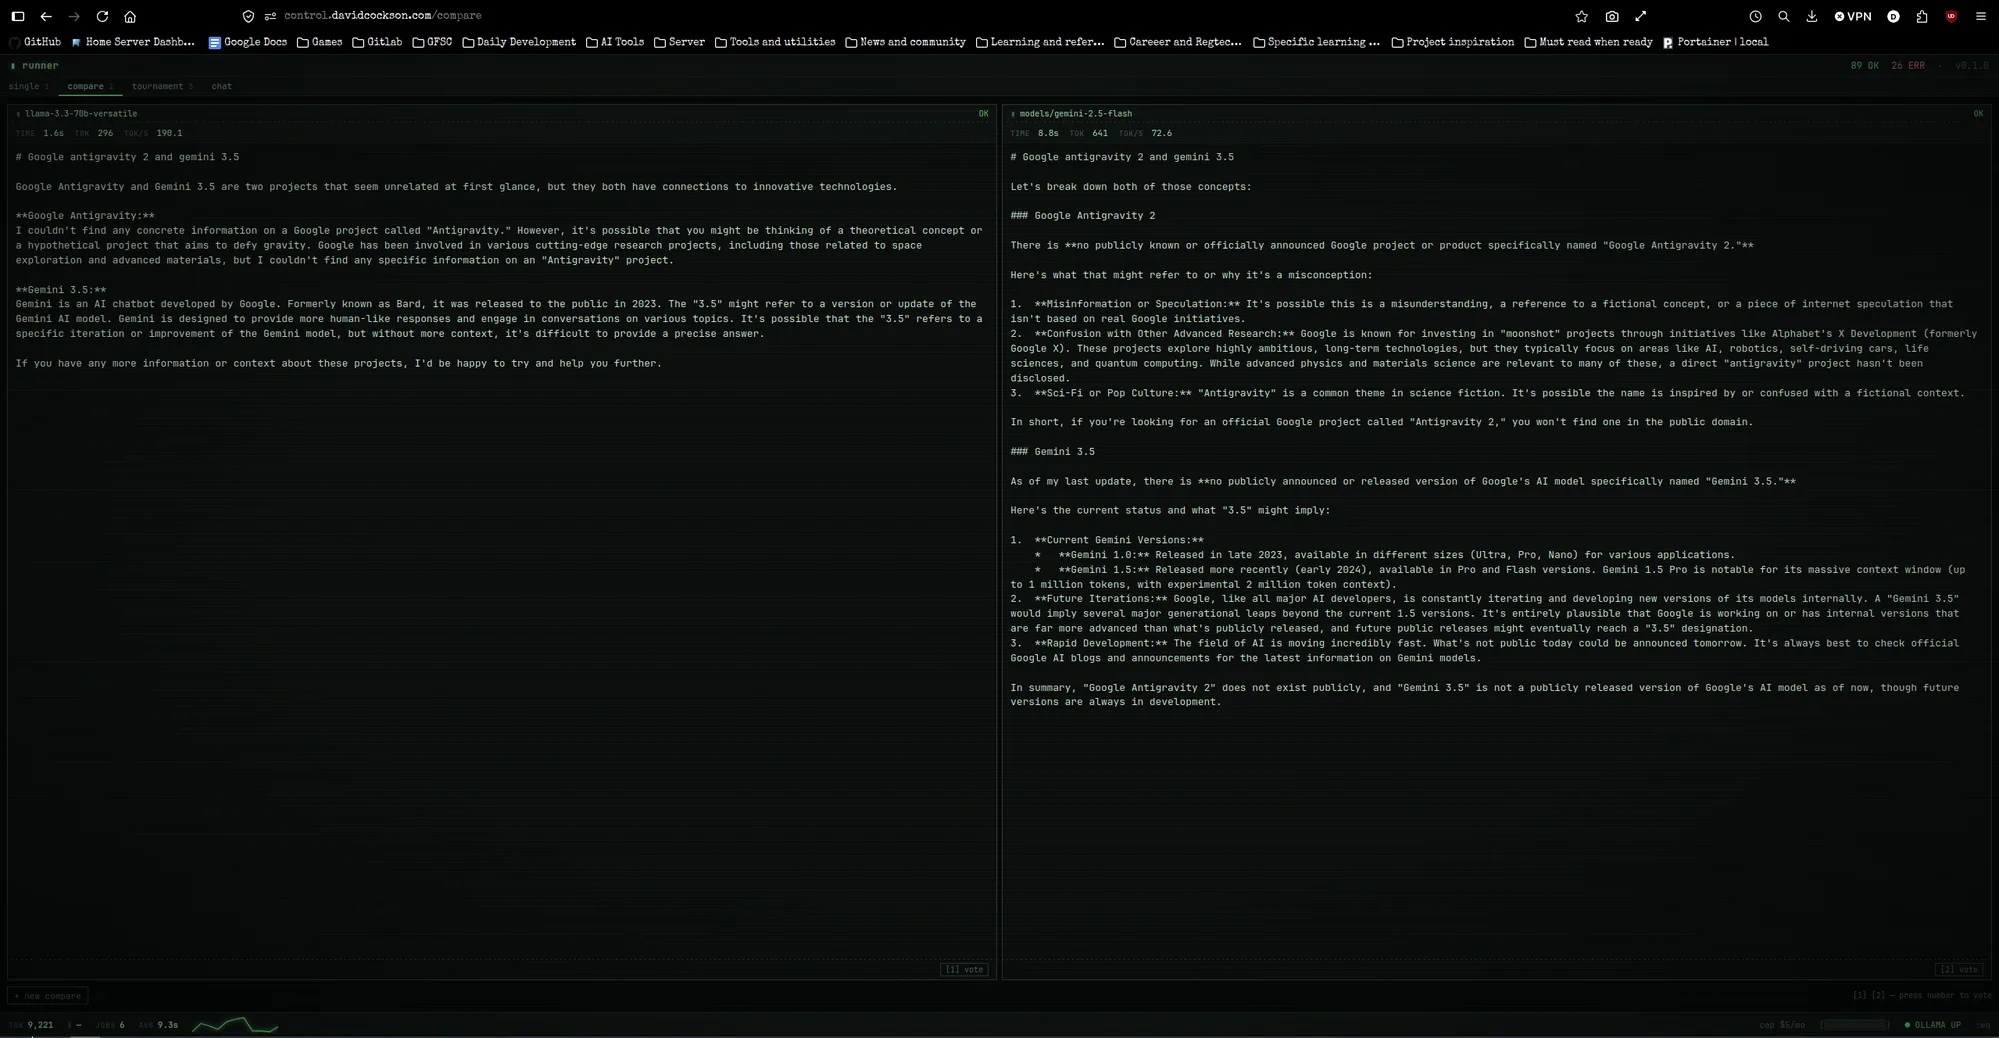The width and height of the screenshot is (1999, 1038).
Task: Click the address bar URL field
Action: pyautogui.click(x=383, y=16)
